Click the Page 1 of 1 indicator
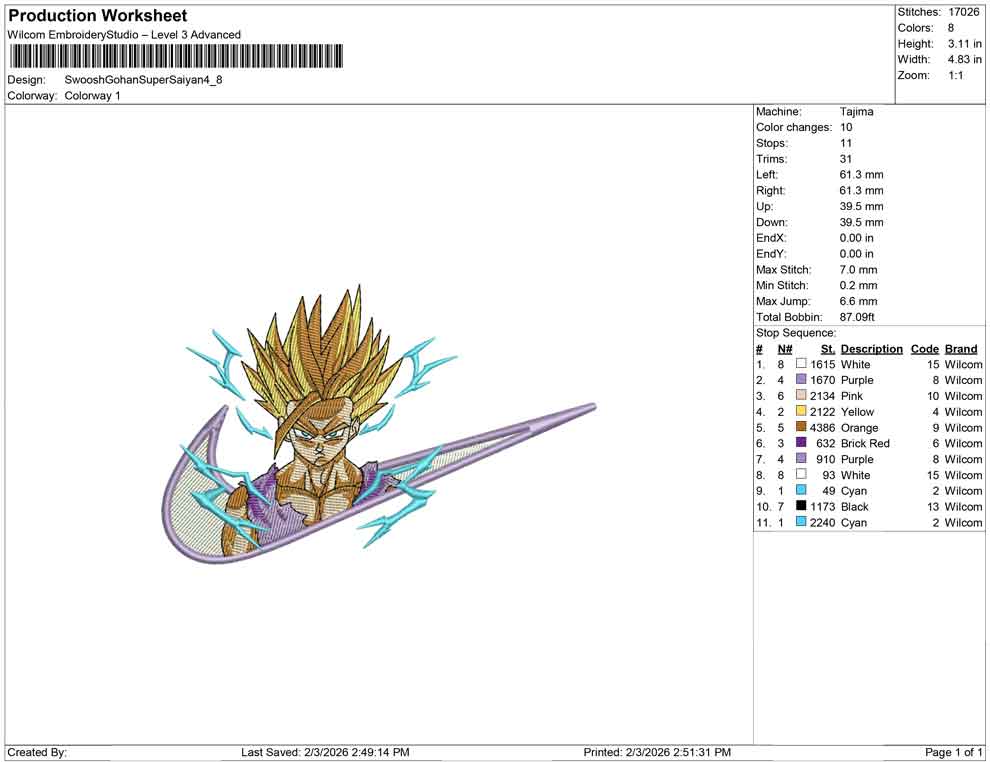990x762 pixels. click(953, 752)
